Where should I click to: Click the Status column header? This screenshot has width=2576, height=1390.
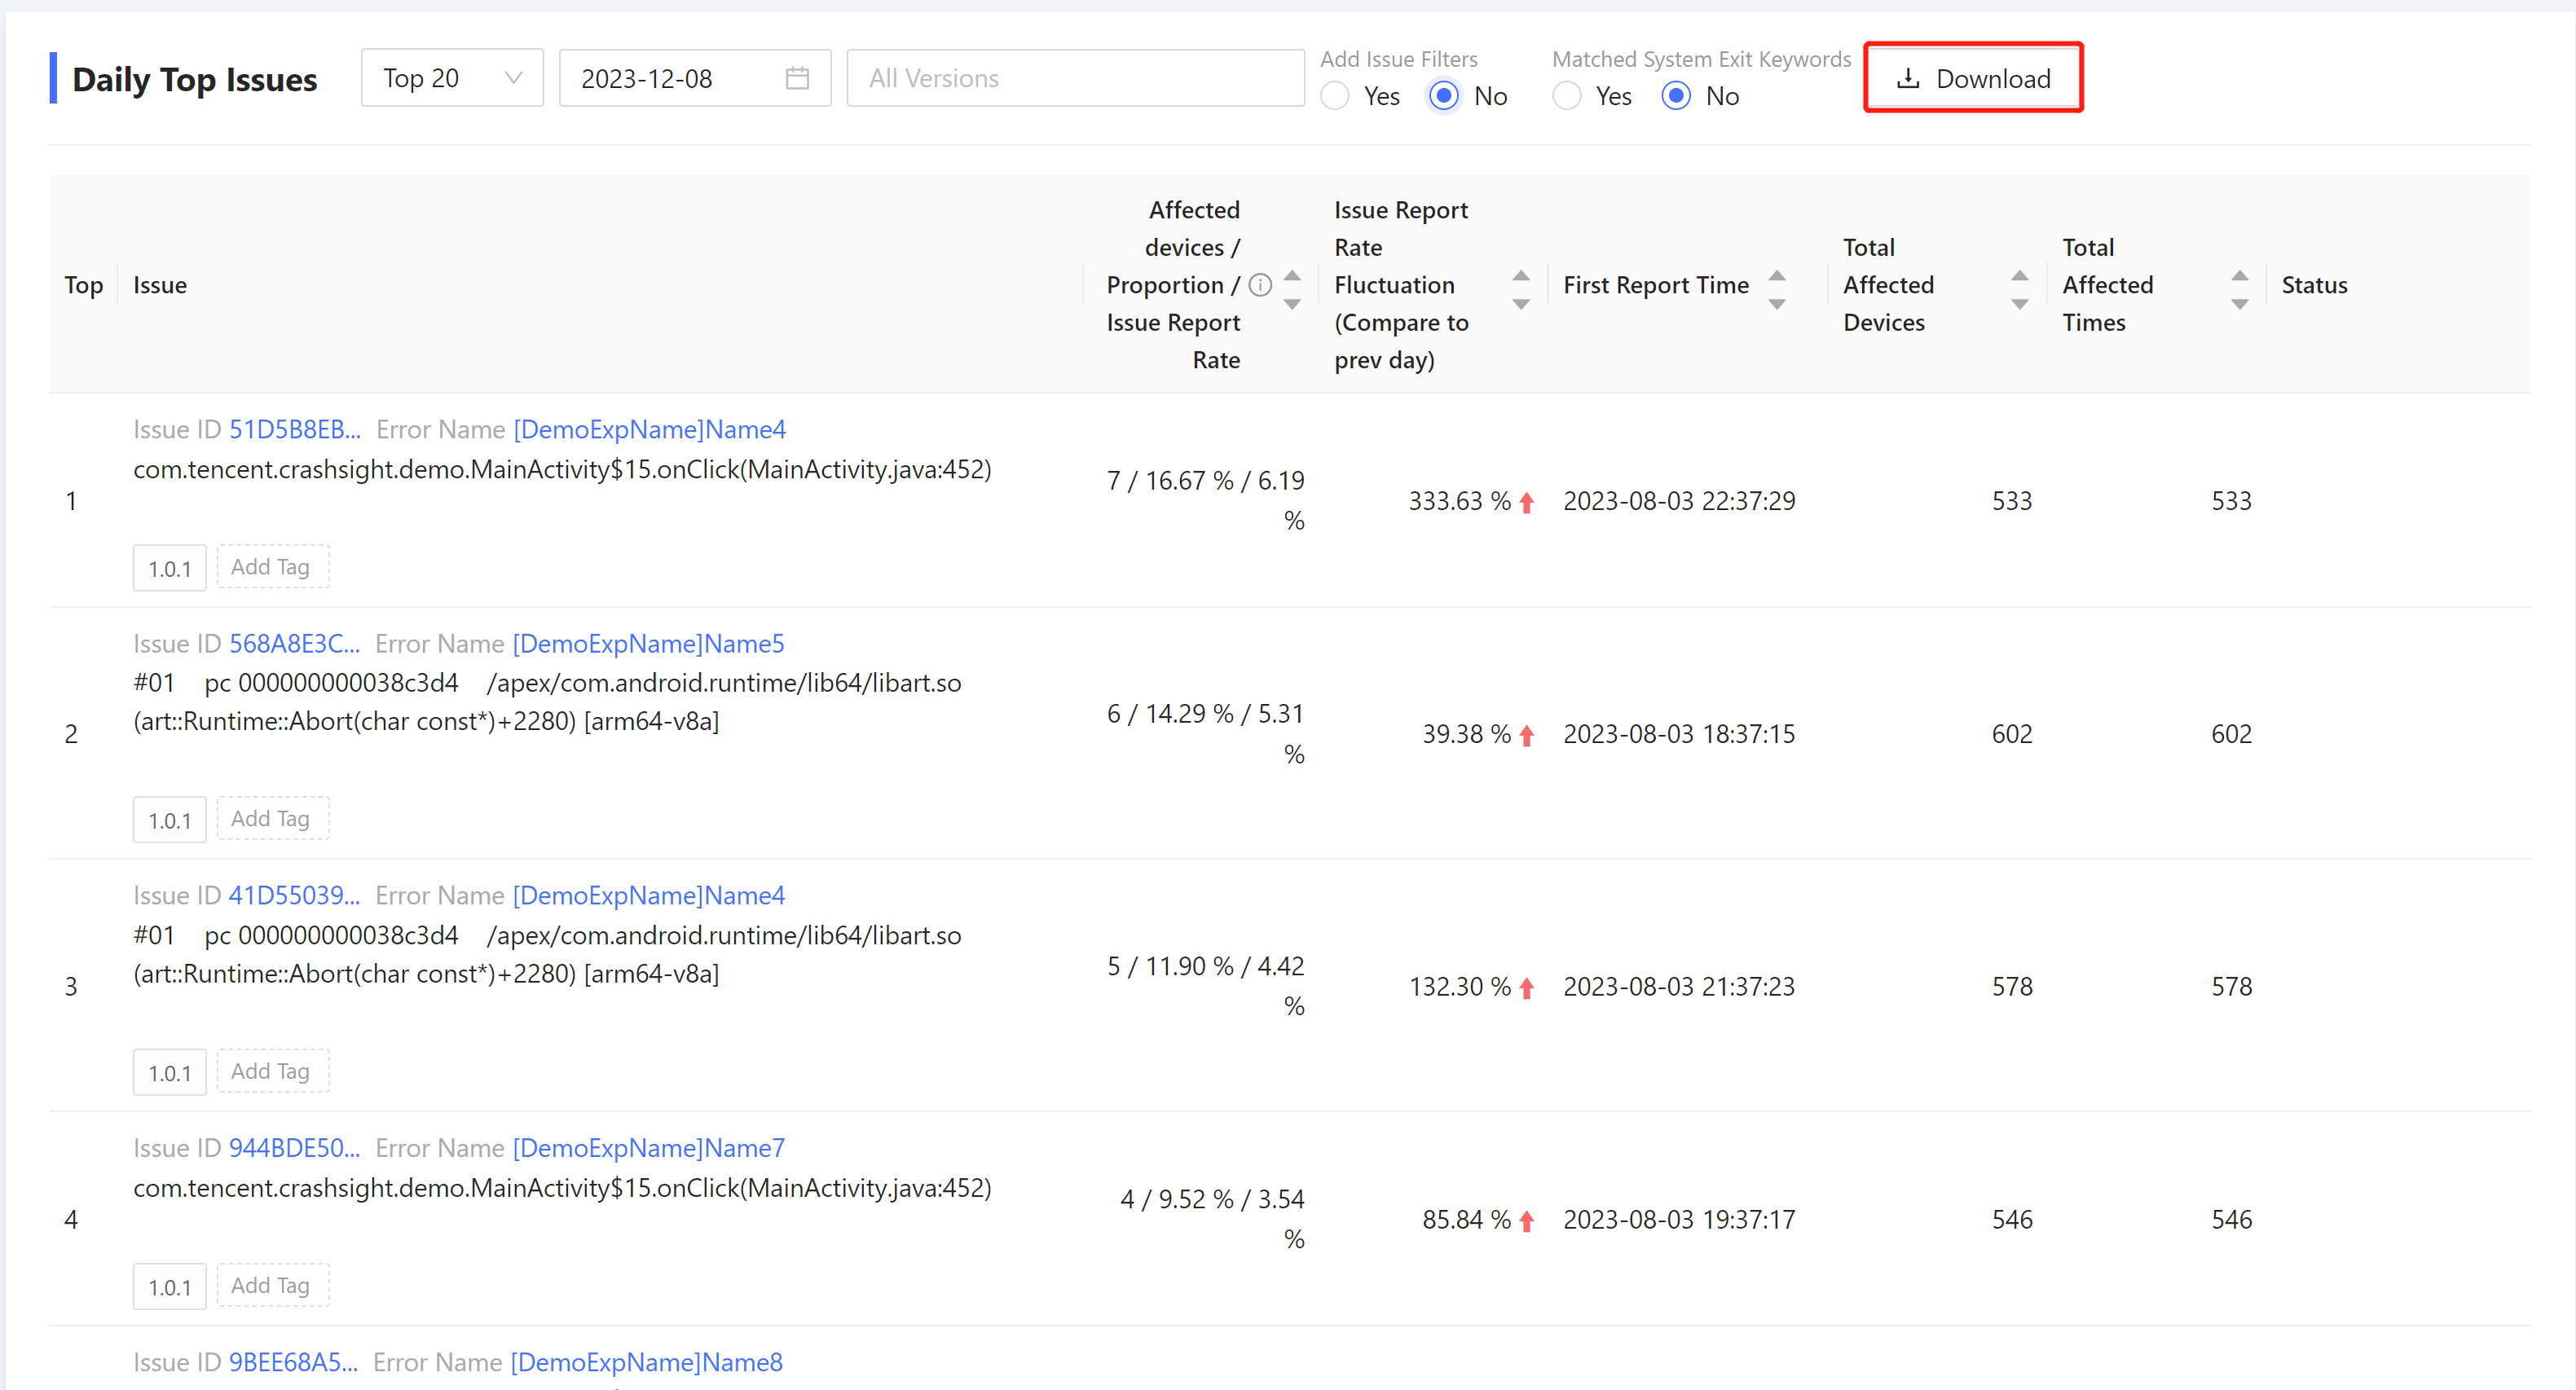pos(2314,285)
